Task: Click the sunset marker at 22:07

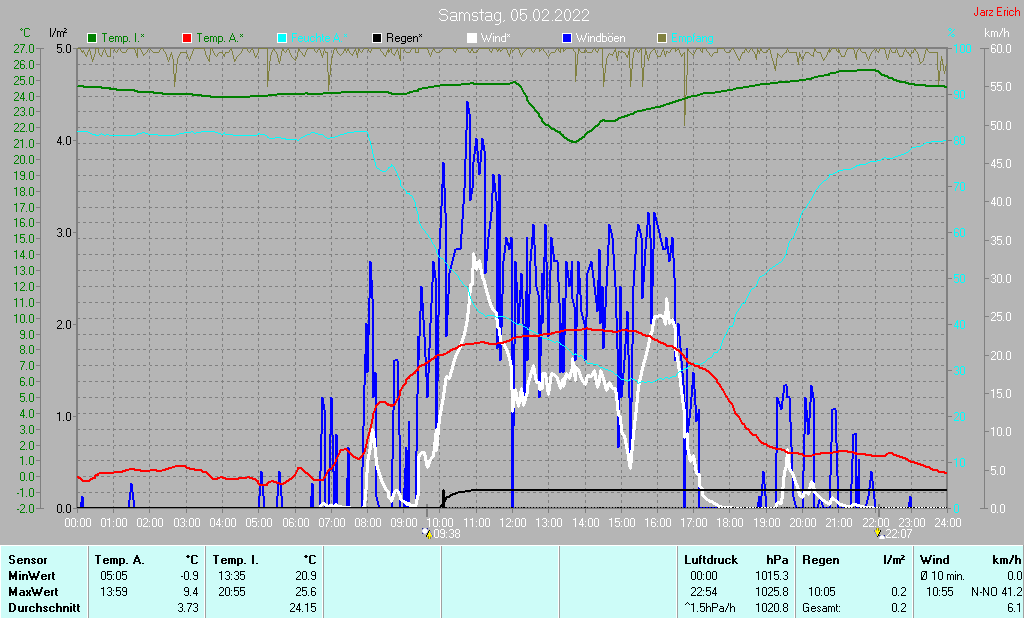Action: click(x=880, y=534)
